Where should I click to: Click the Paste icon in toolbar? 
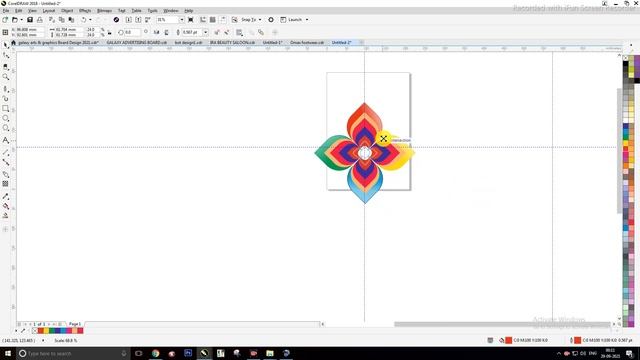[71, 20]
